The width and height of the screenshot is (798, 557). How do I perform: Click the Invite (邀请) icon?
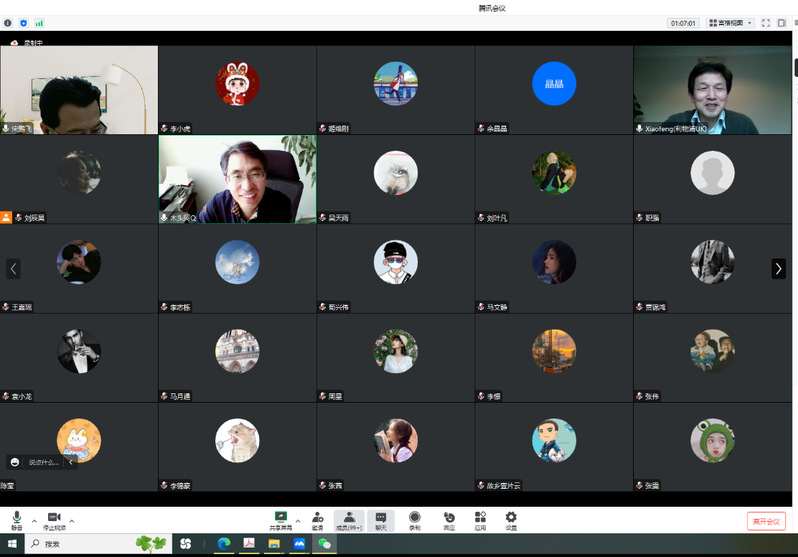317,520
